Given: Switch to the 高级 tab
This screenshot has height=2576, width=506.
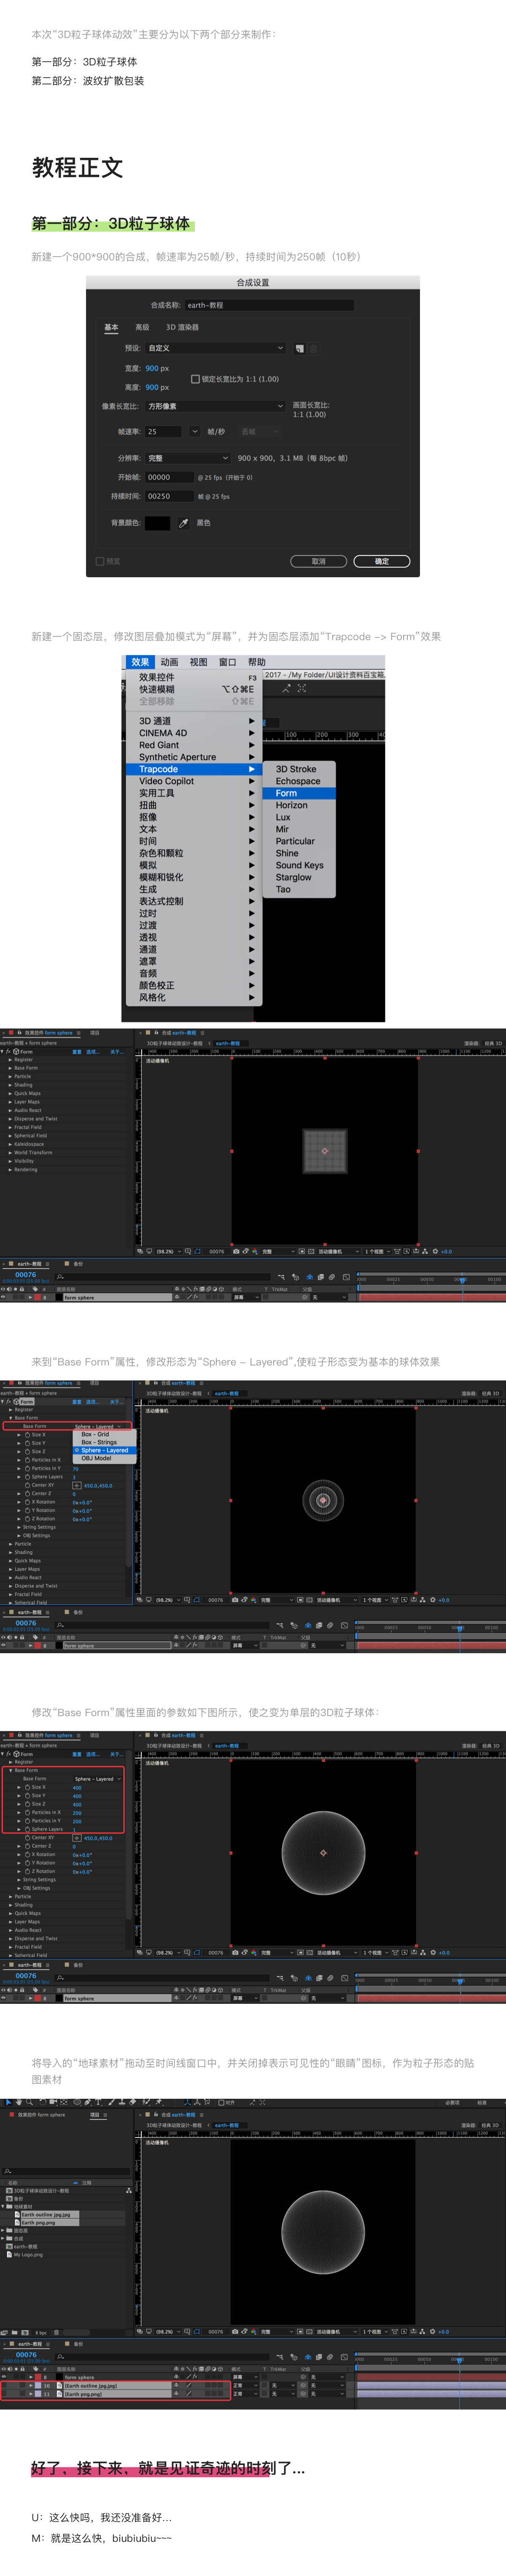Looking at the screenshot, I should [x=142, y=327].
